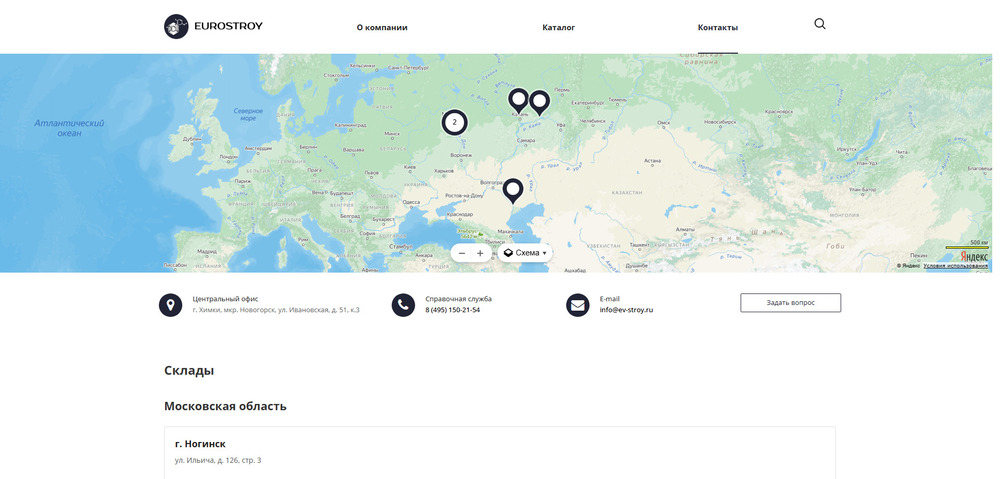Select the г. Ногинск warehouse card

[x=499, y=451]
